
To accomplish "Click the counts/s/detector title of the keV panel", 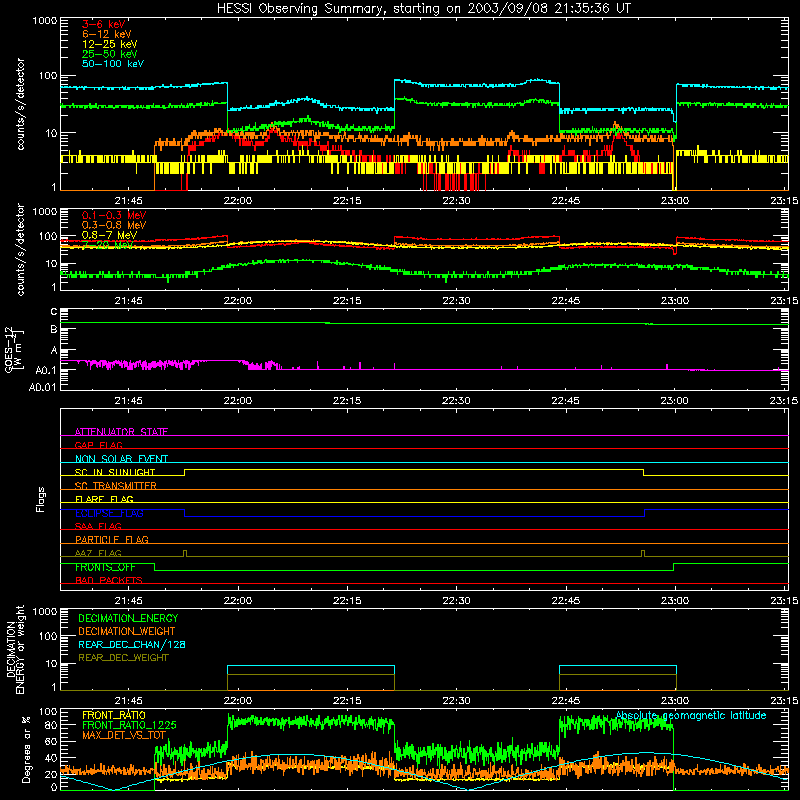I will tap(20, 104).
